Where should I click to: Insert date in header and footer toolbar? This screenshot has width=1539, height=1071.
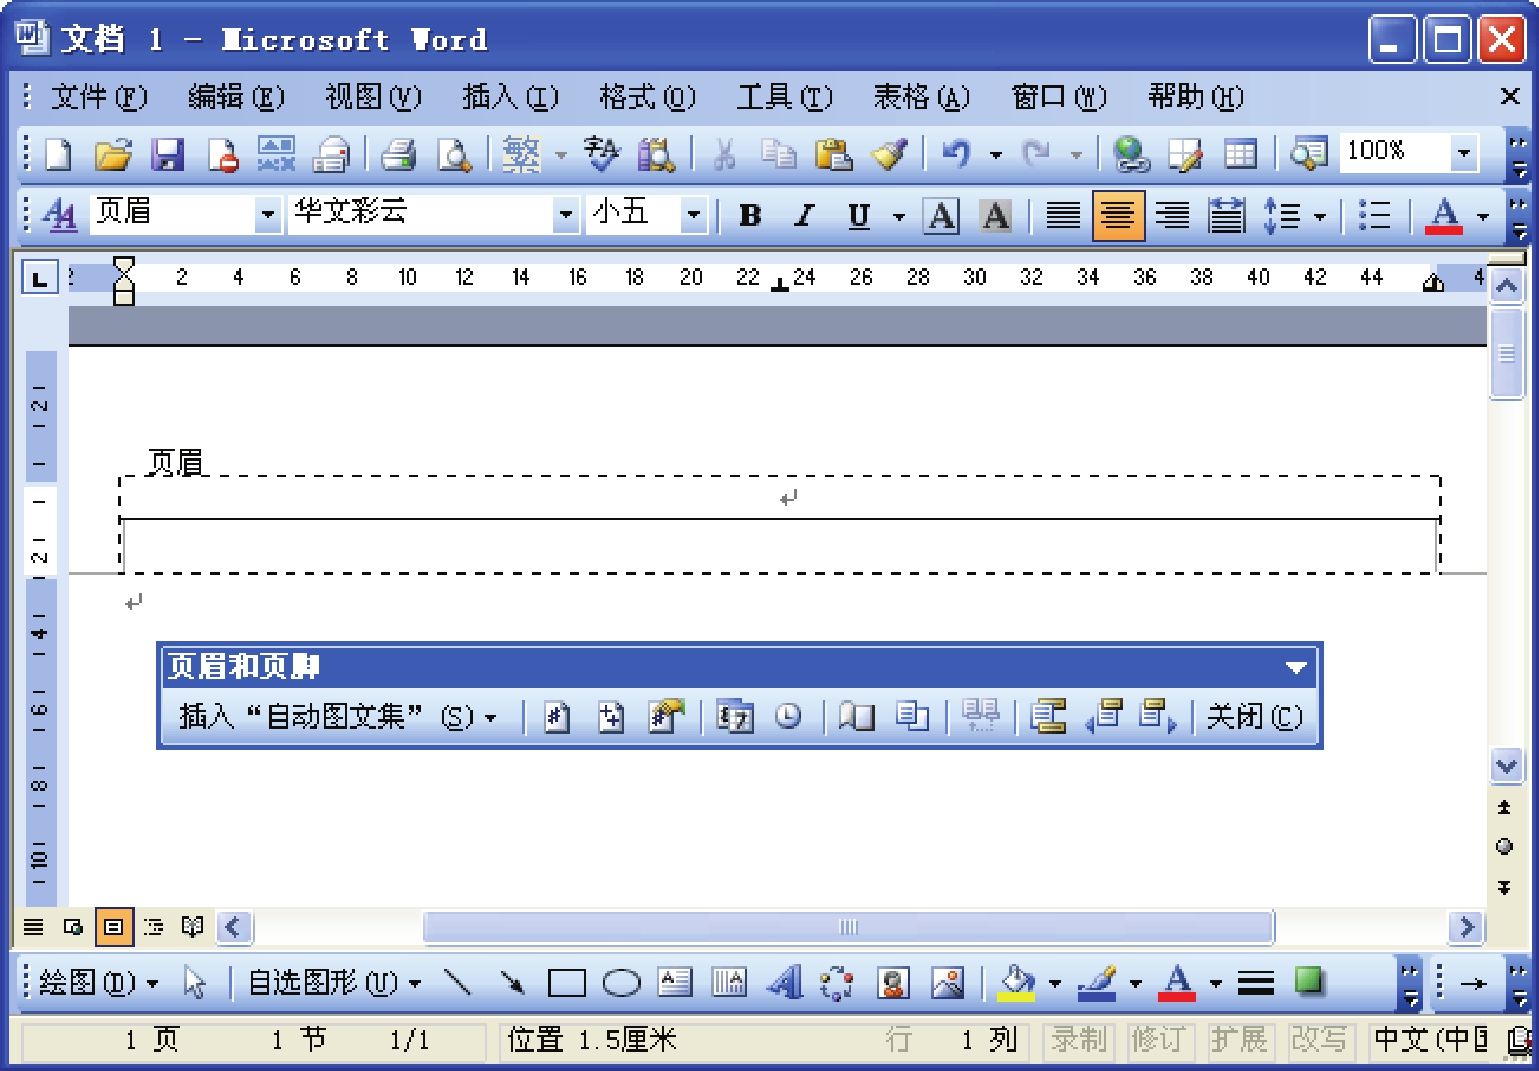click(735, 717)
